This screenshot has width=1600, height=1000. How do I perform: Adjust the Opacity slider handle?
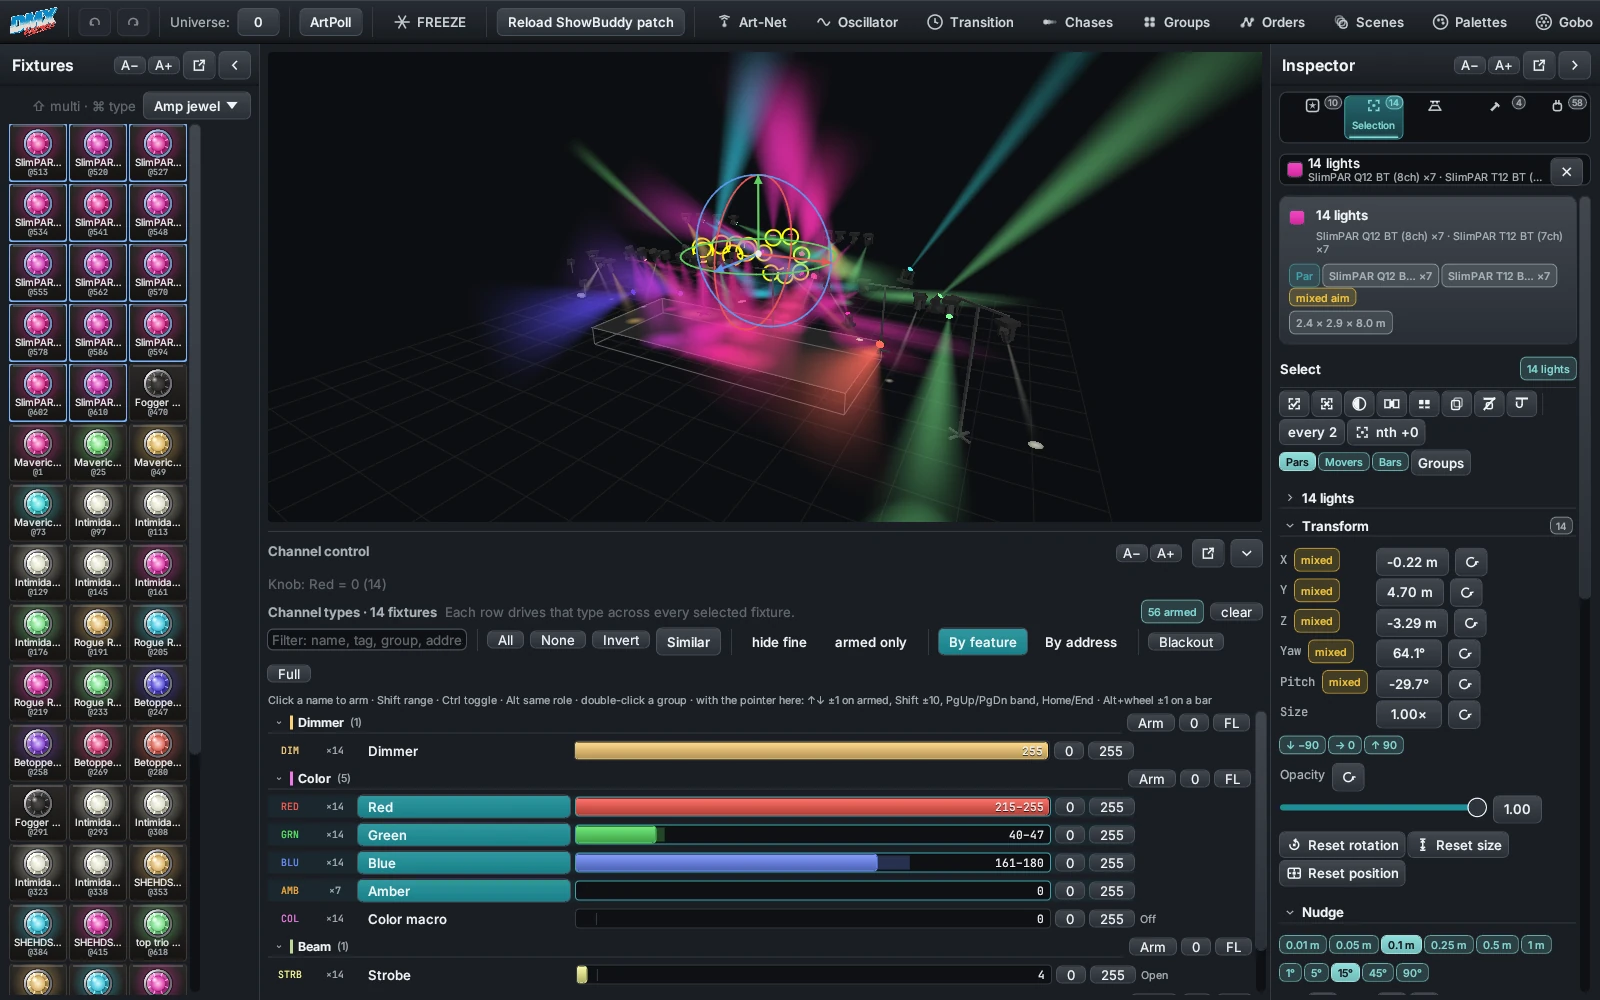[1477, 808]
